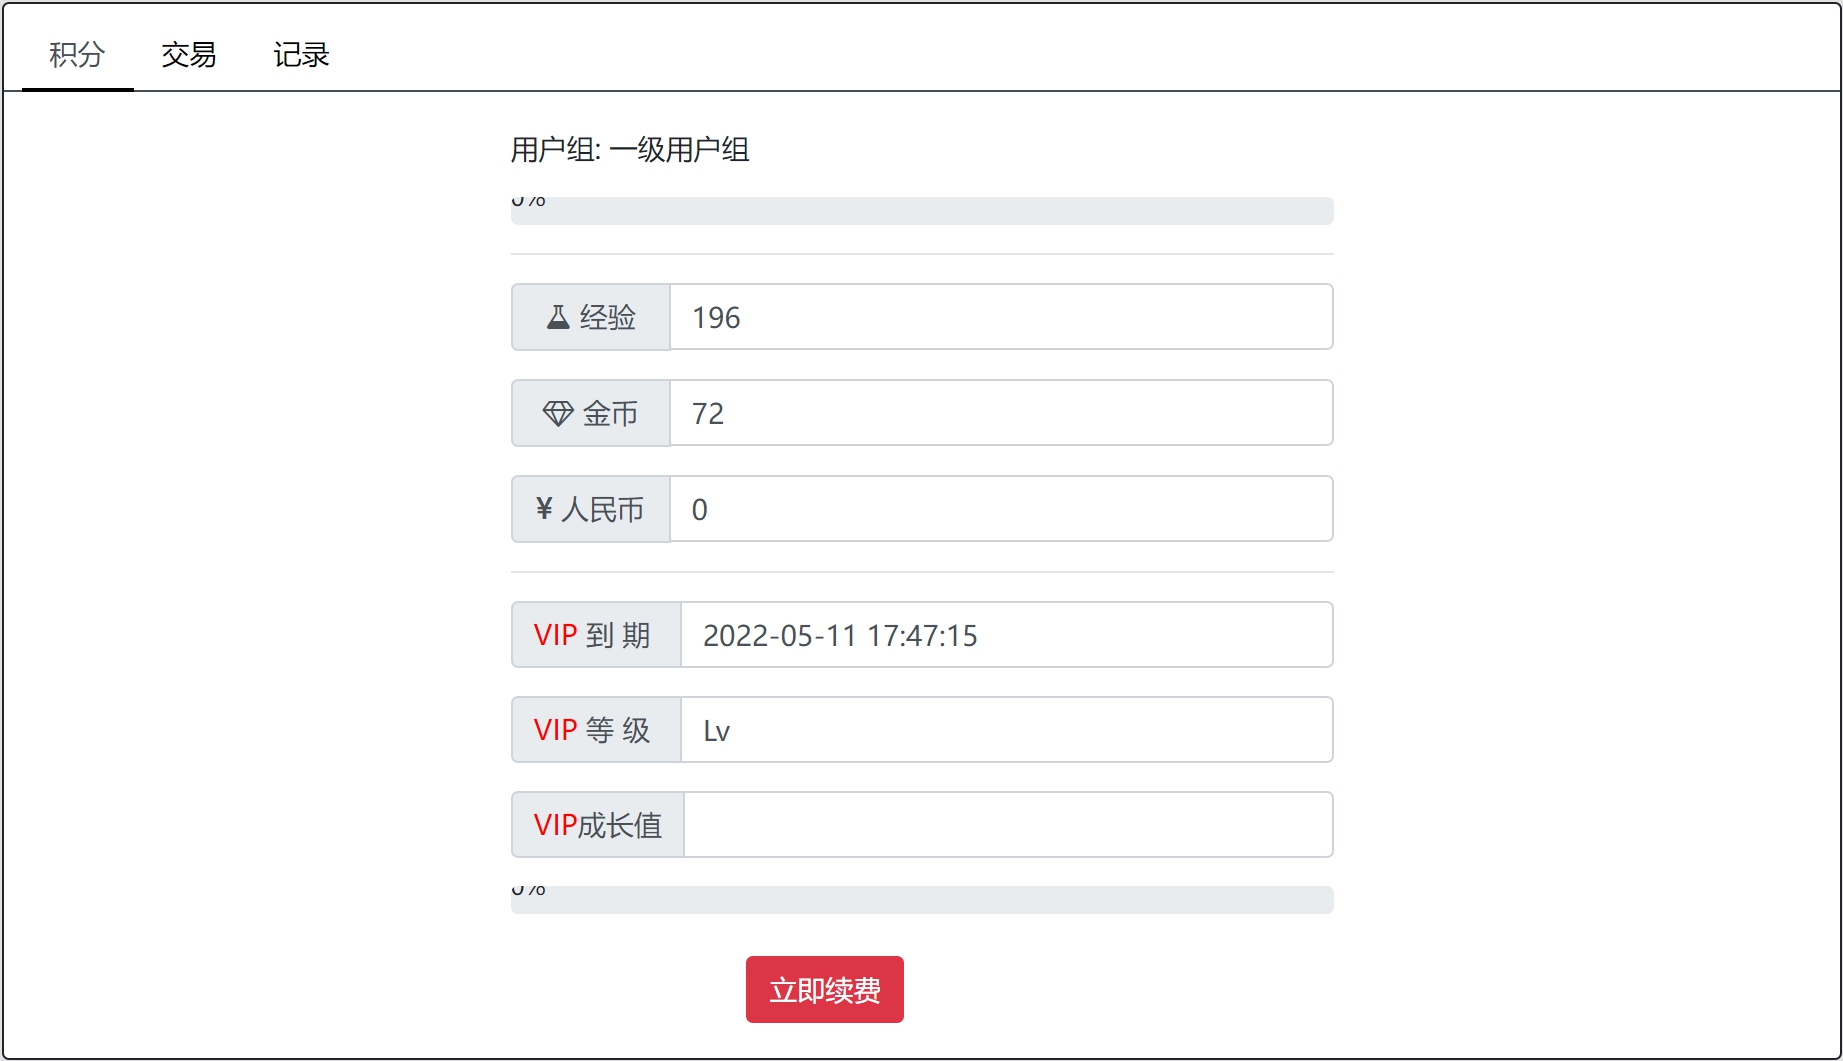Select the VIP 等级 field showing Lv
This screenshot has width=1843, height=1061.
[1005, 730]
